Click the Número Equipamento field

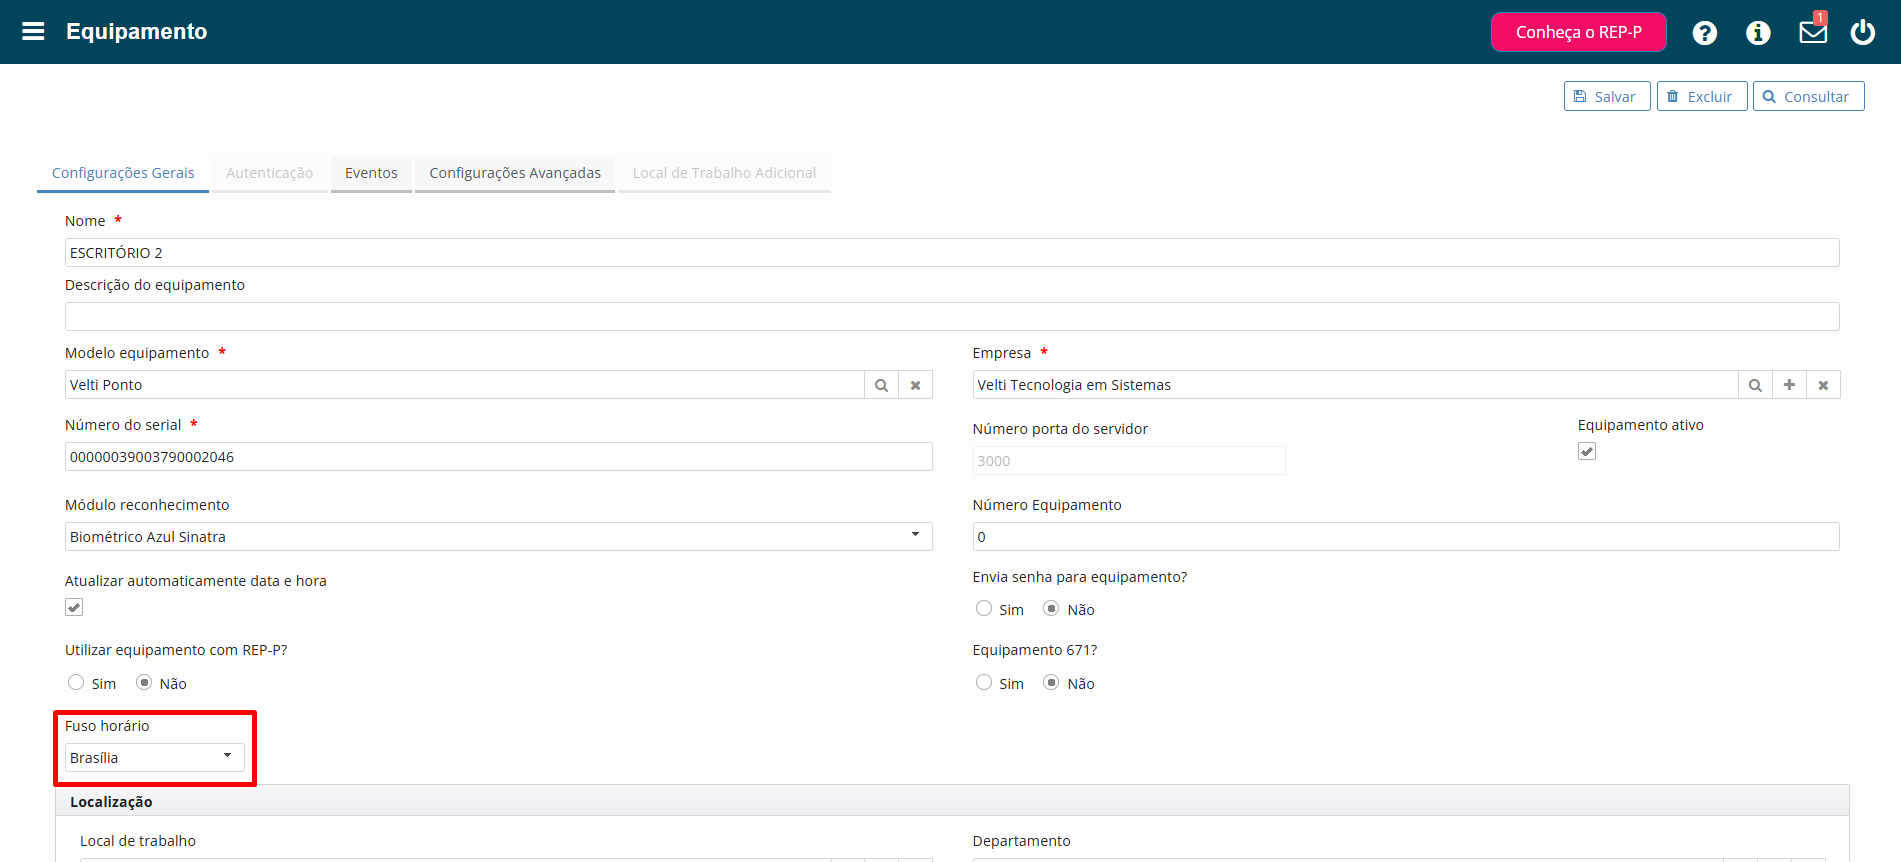point(1406,537)
